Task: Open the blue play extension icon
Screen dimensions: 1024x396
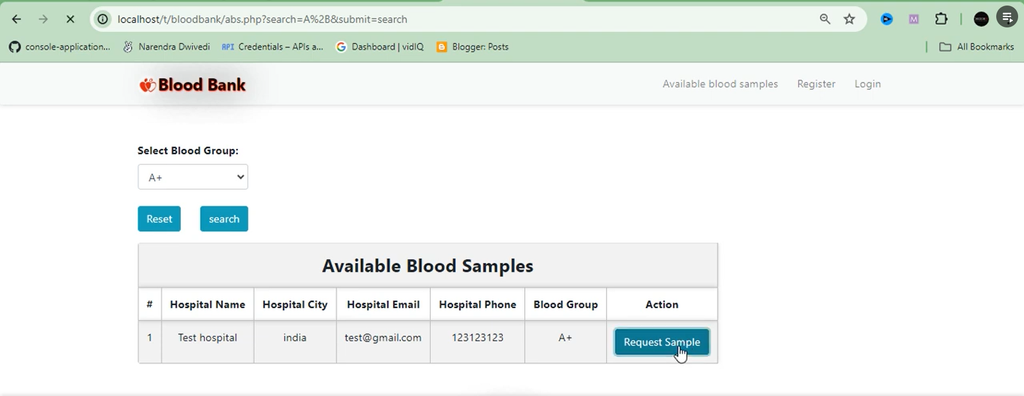Action: (886, 19)
